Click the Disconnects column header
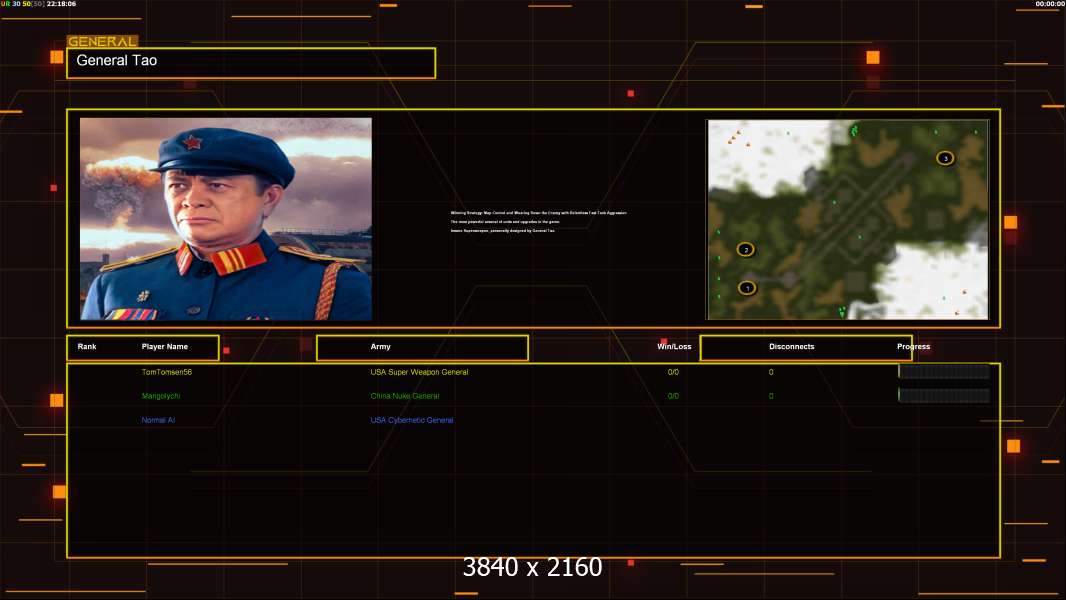 [x=791, y=347]
